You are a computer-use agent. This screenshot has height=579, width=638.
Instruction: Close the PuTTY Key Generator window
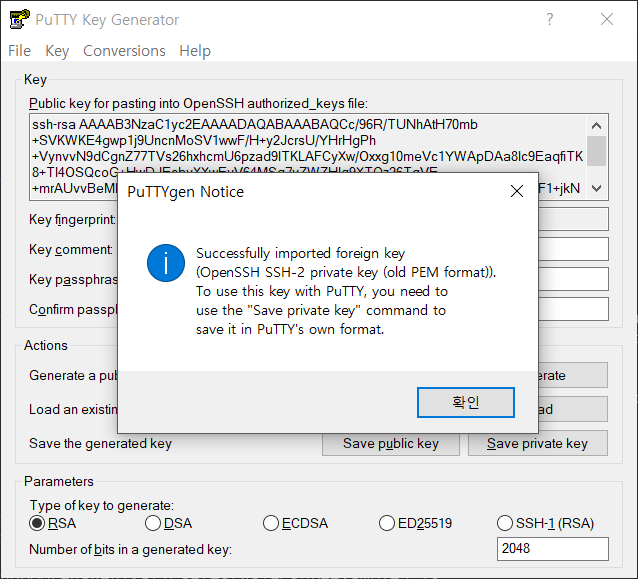pyautogui.click(x=607, y=19)
